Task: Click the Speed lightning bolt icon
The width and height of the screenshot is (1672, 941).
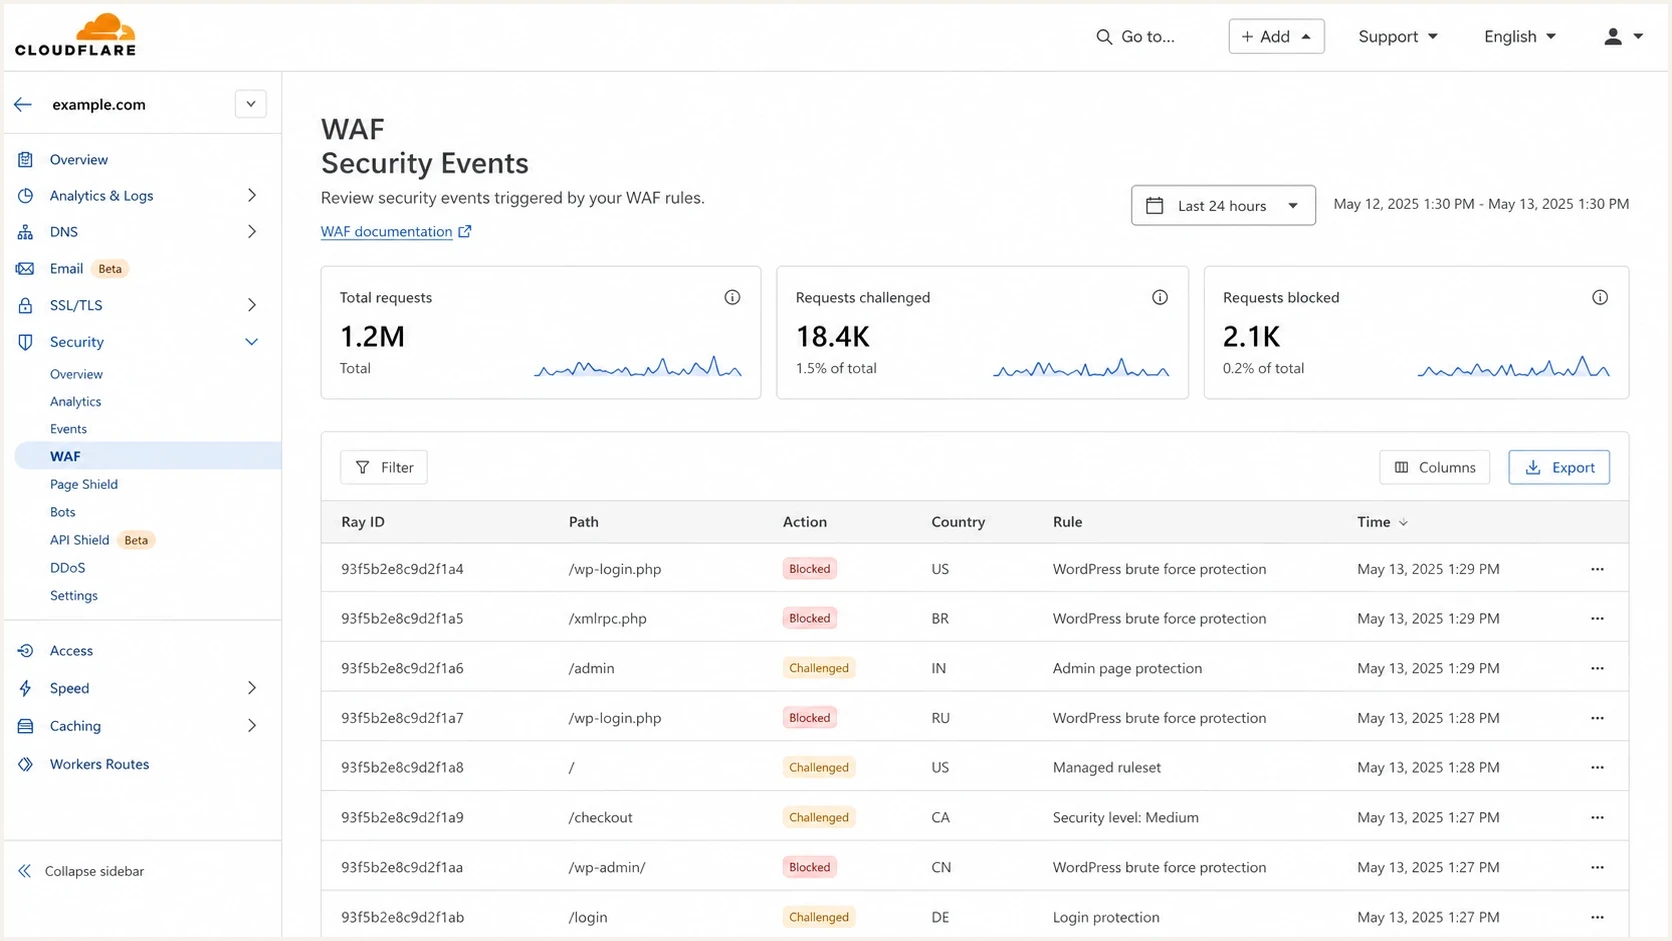Action: [25, 688]
